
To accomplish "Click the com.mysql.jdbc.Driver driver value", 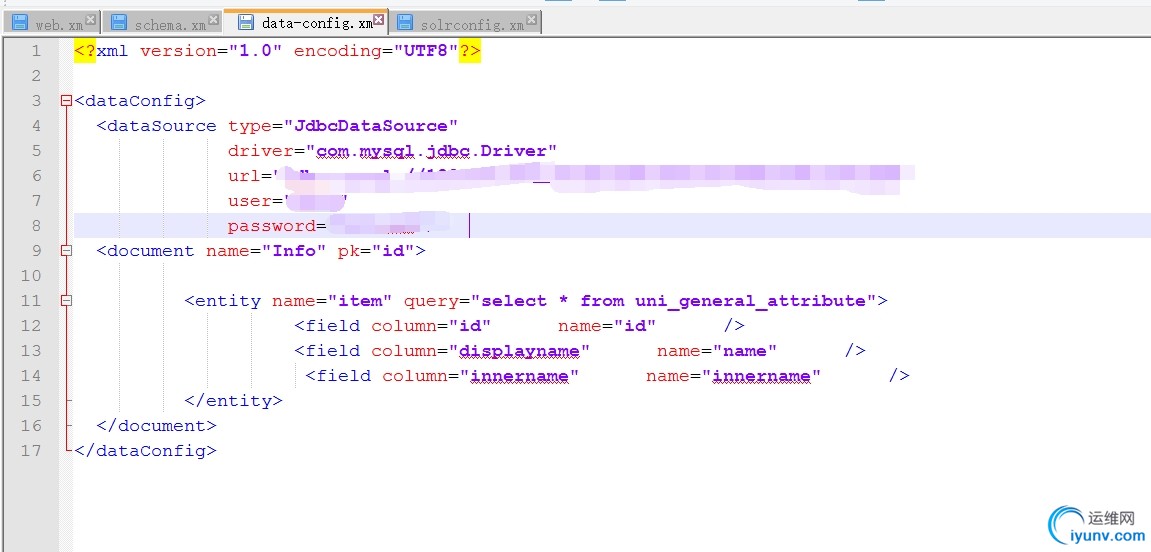I will (432, 151).
